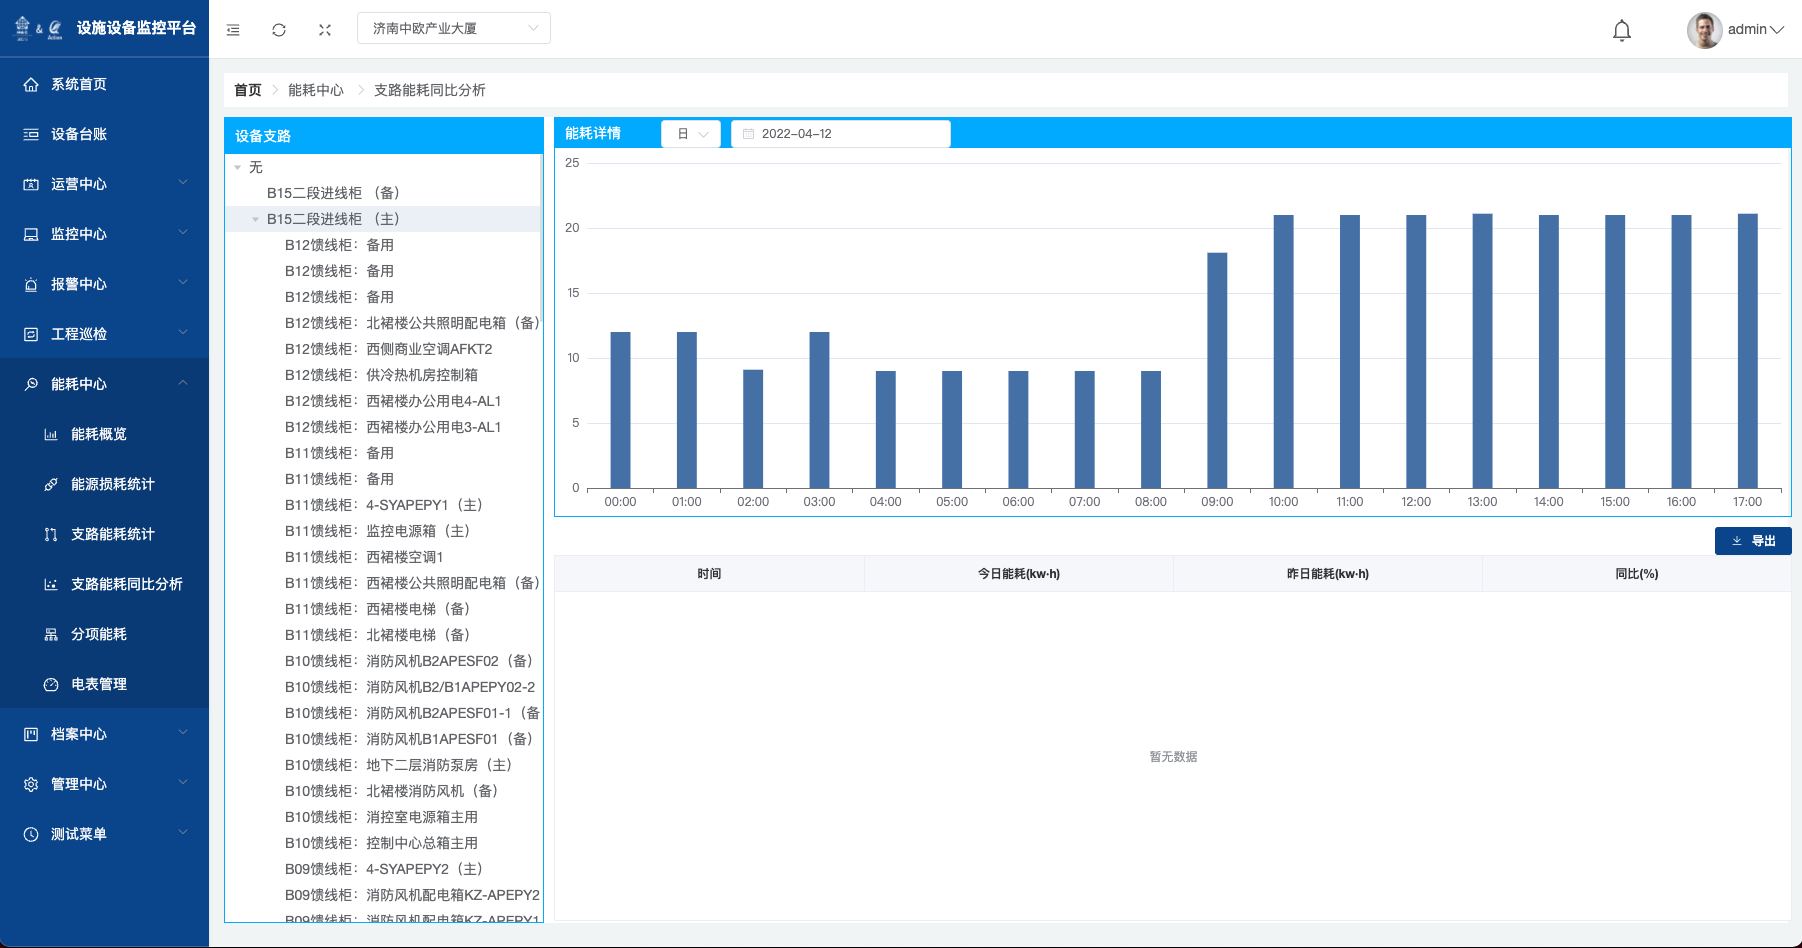Screen dimensions: 1802x948
Task: Toggle fullscreen with the expand icon
Action: (x=325, y=30)
